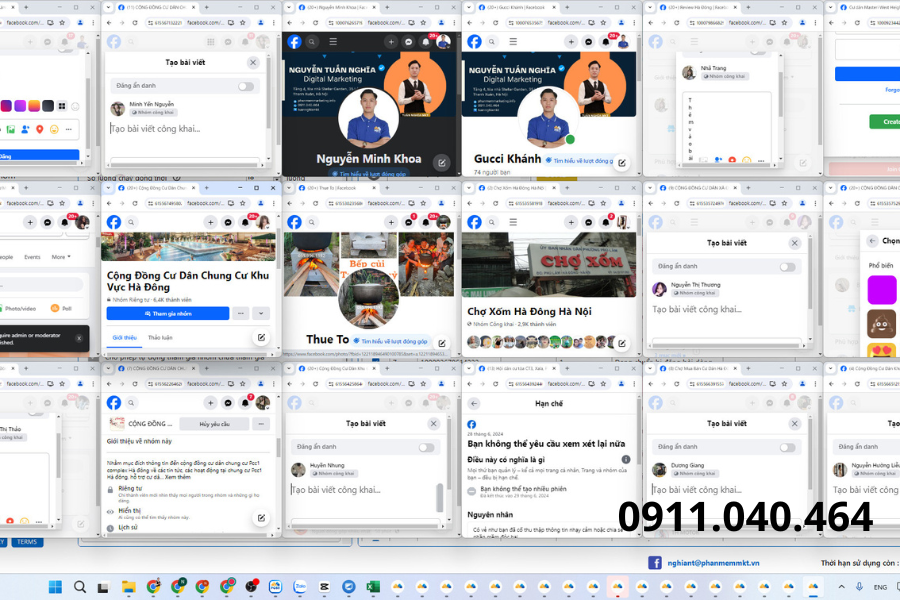
Task: Open Messenger in the Nguyễn Minh Khoa window
Action: tap(409, 42)
